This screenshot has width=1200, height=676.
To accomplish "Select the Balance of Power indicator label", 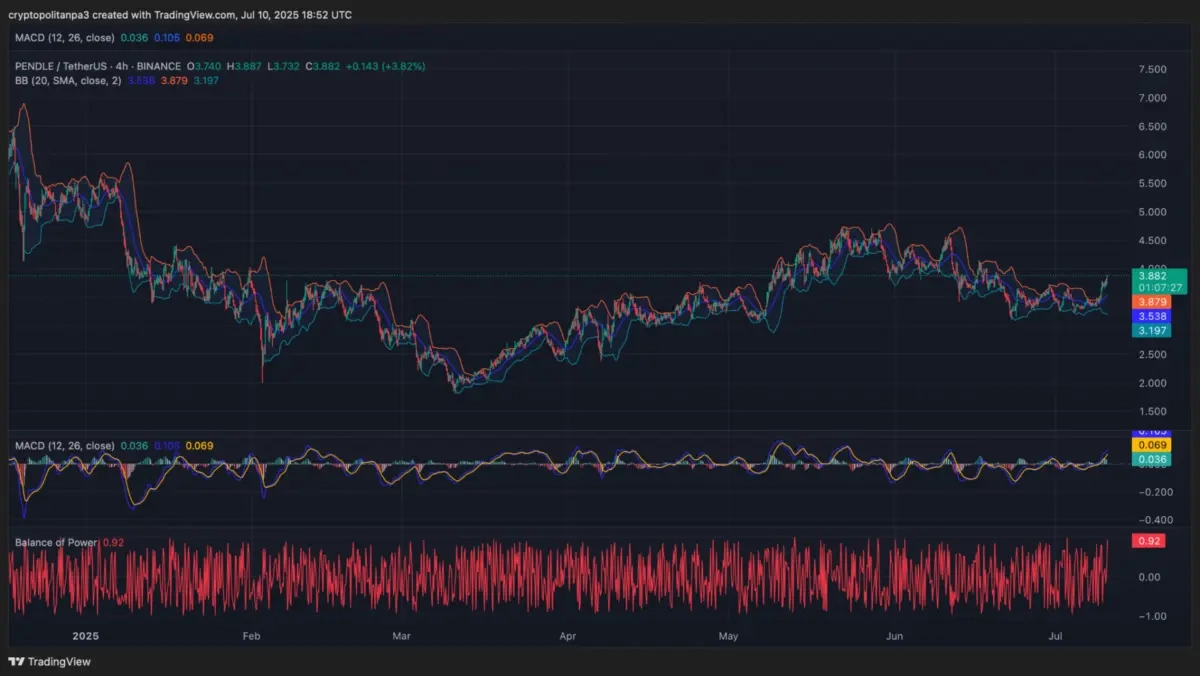I will click(56, 542).
